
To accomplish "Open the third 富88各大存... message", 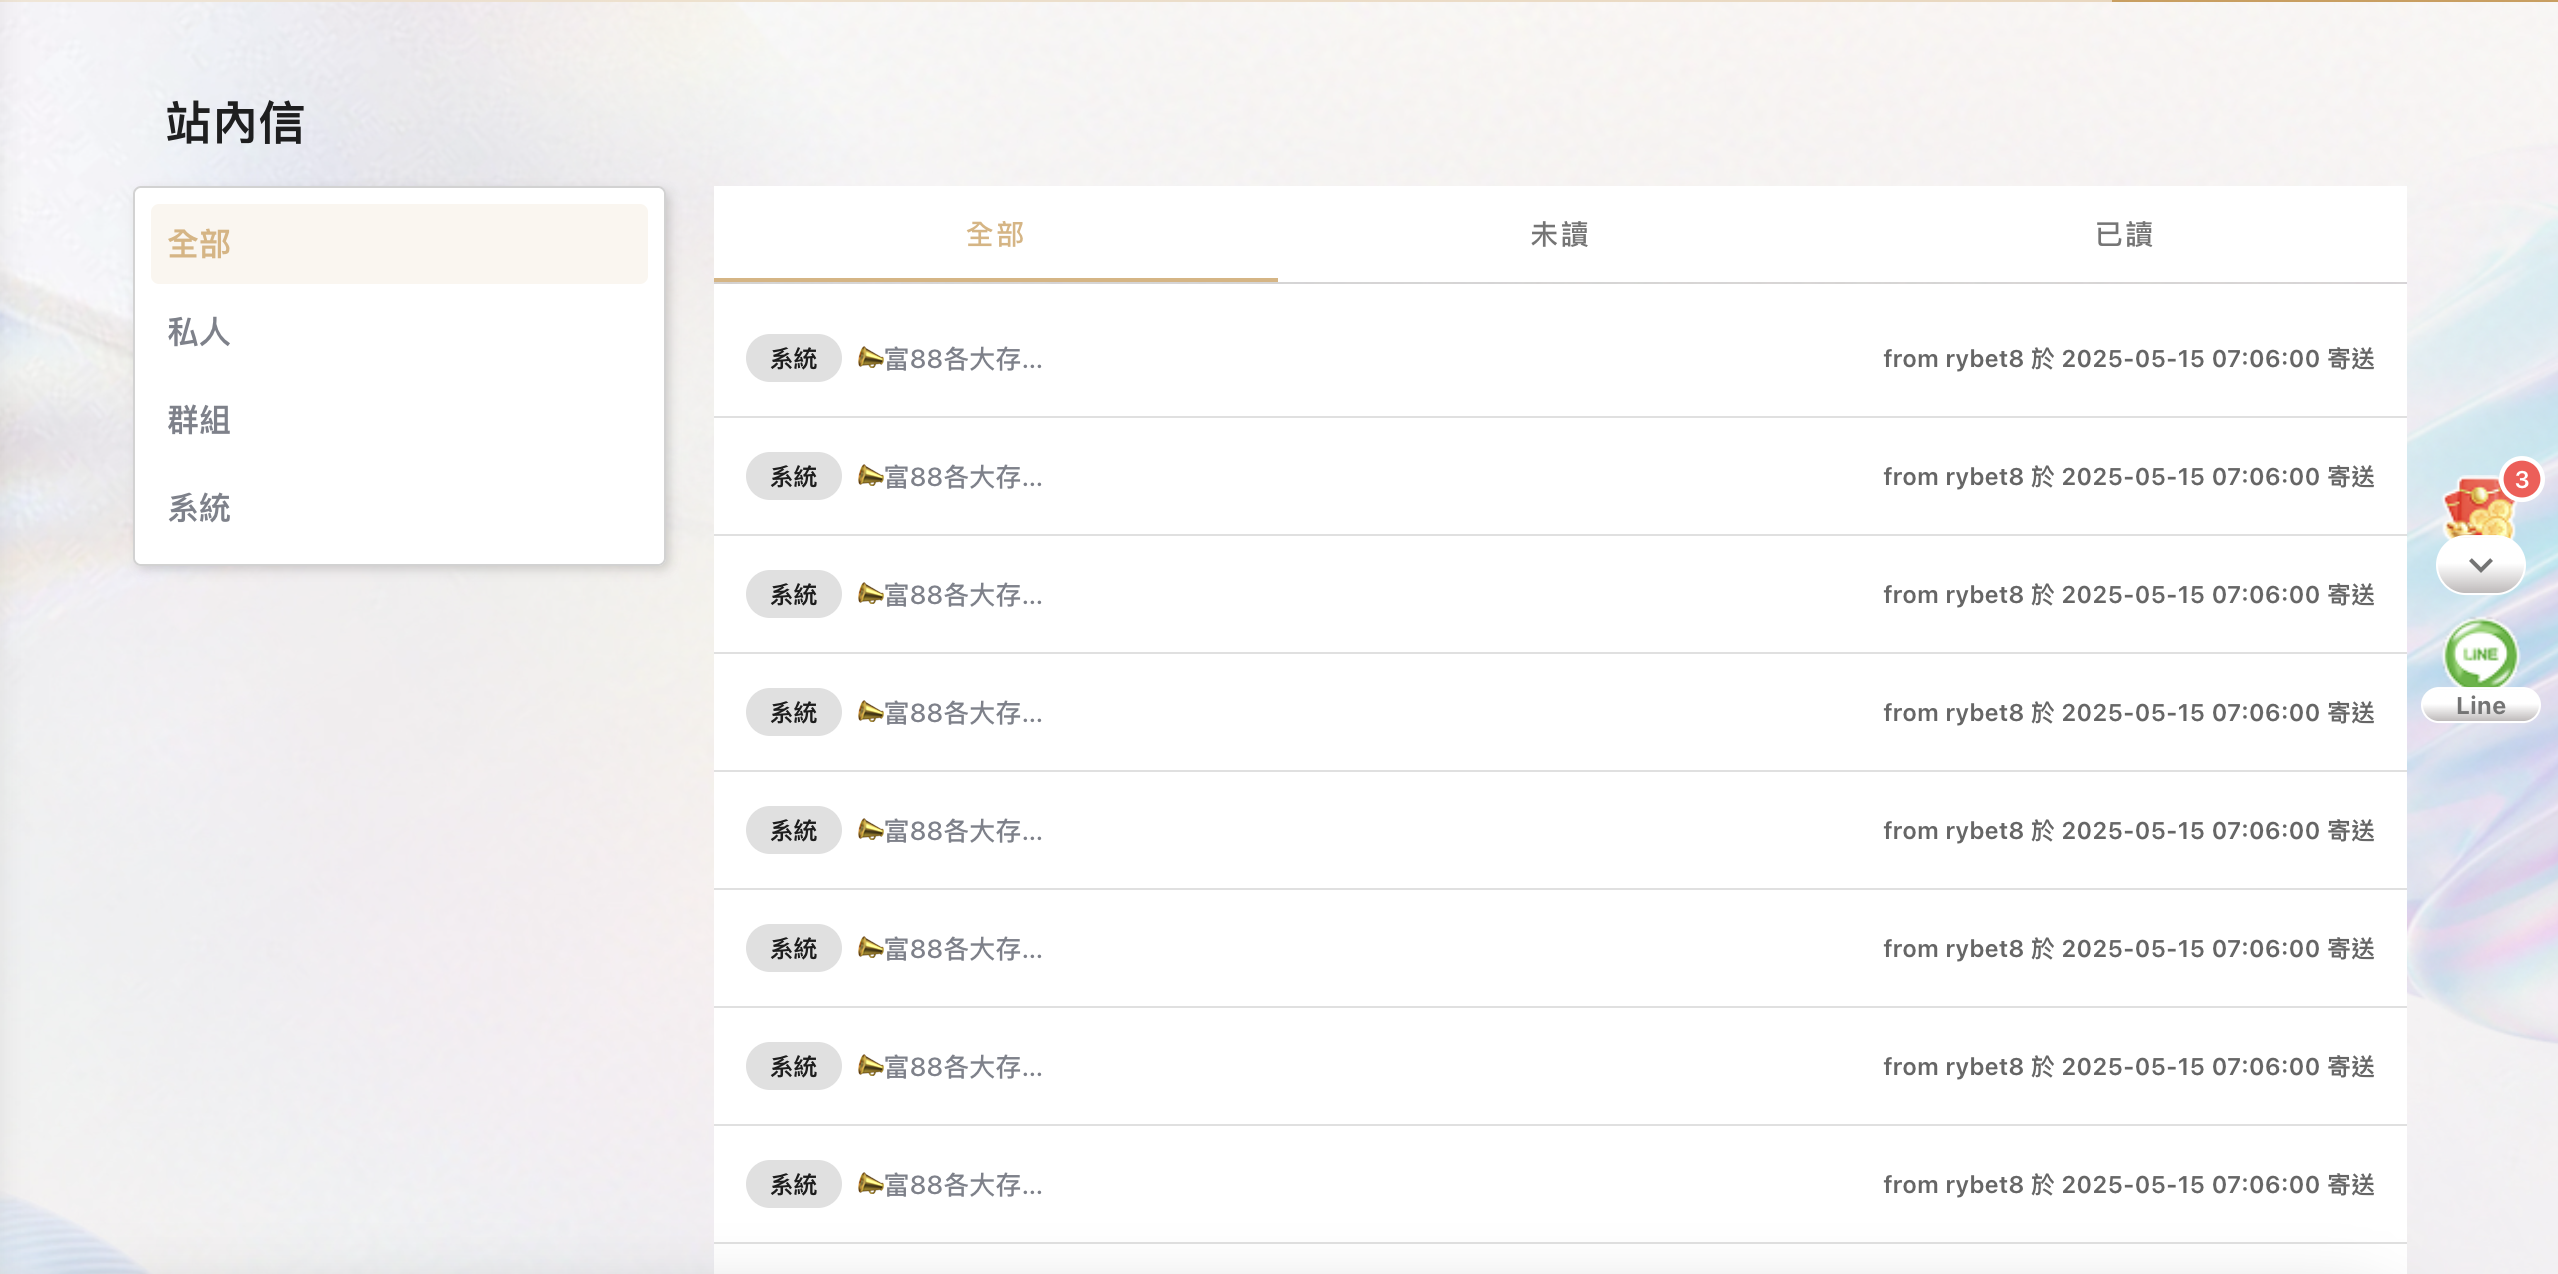I will tap(1560, 594).
